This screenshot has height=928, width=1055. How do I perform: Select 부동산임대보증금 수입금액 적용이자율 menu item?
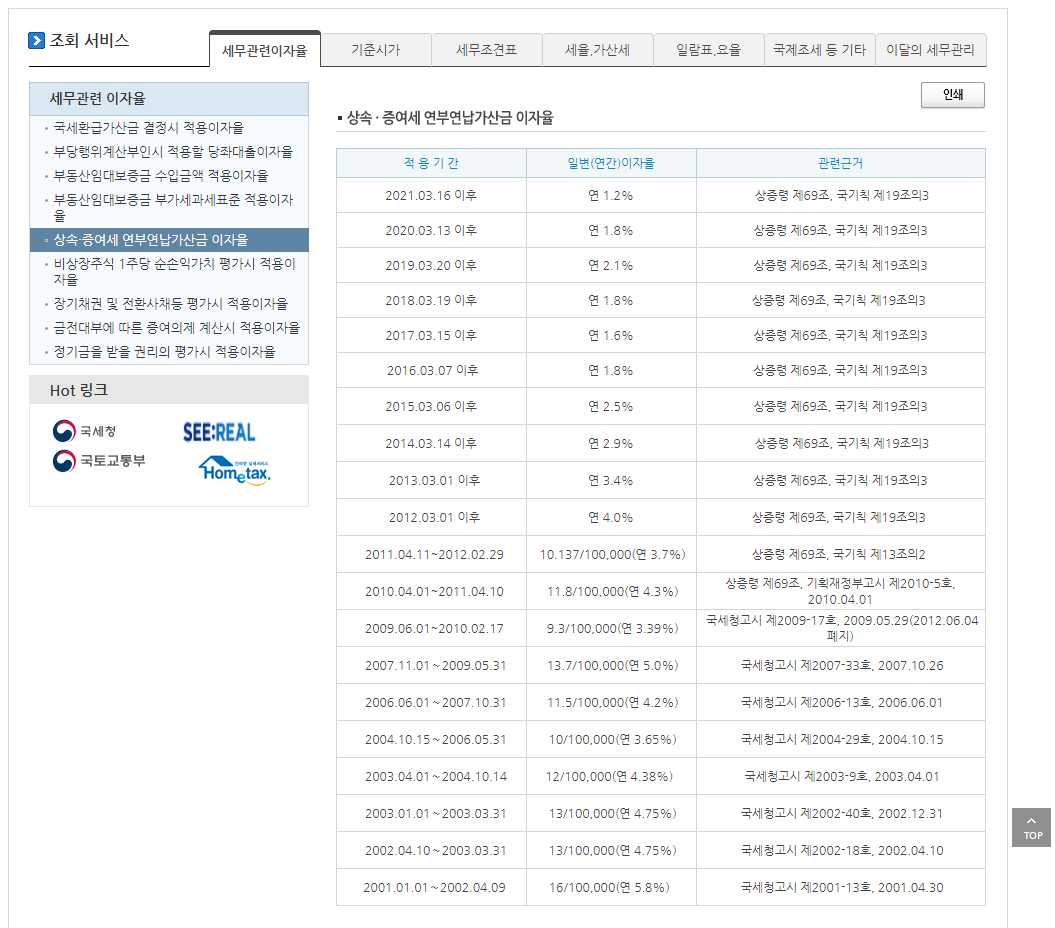pyautogui.click(x=161, y=176)
